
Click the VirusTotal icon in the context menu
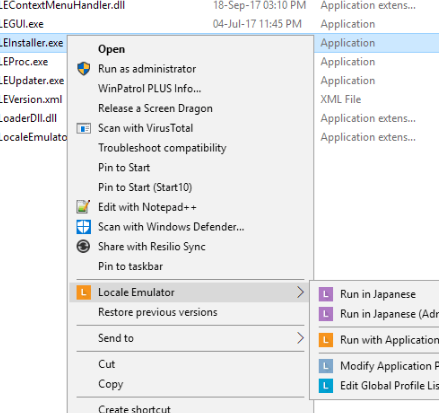[x=84, y=128]
